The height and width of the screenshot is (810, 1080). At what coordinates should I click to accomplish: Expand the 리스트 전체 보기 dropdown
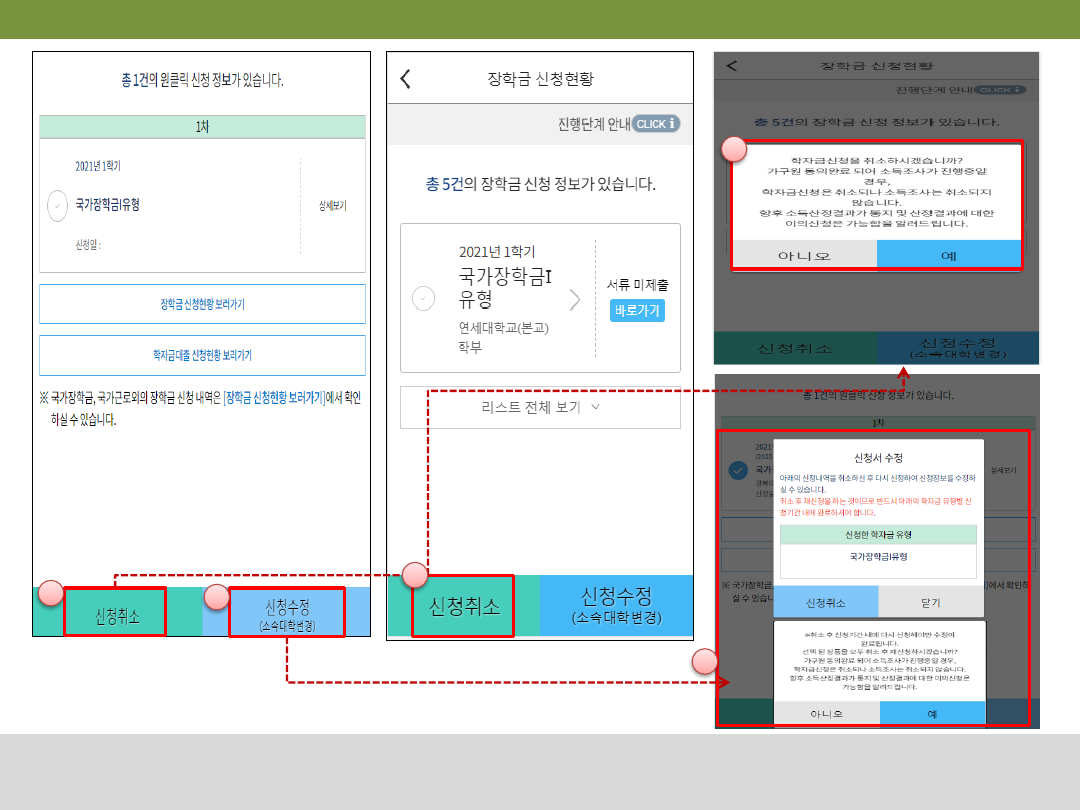click(540, 407)
